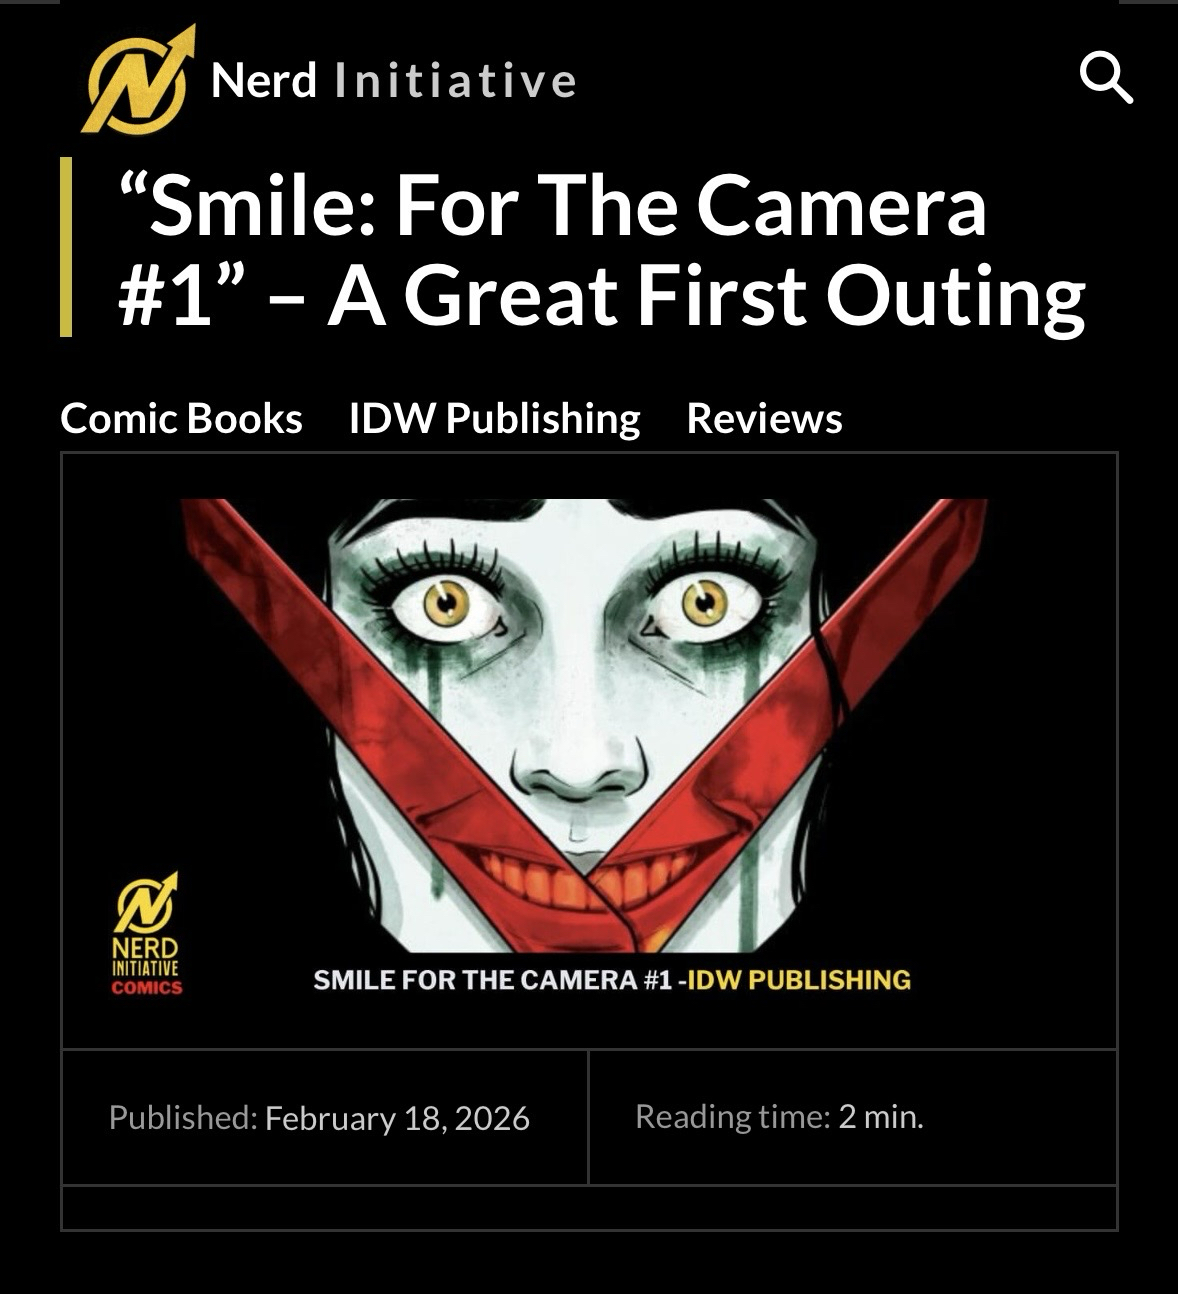
Task: Click the white SMILE FOR THE CAMERA #1 caption
Action: pyautogui.click(x=492, y=980)
